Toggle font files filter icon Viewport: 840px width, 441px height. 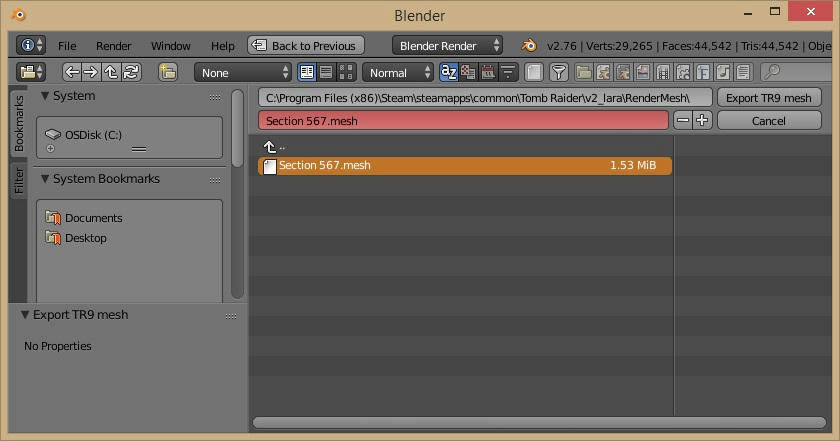click(x=703, y=72)
